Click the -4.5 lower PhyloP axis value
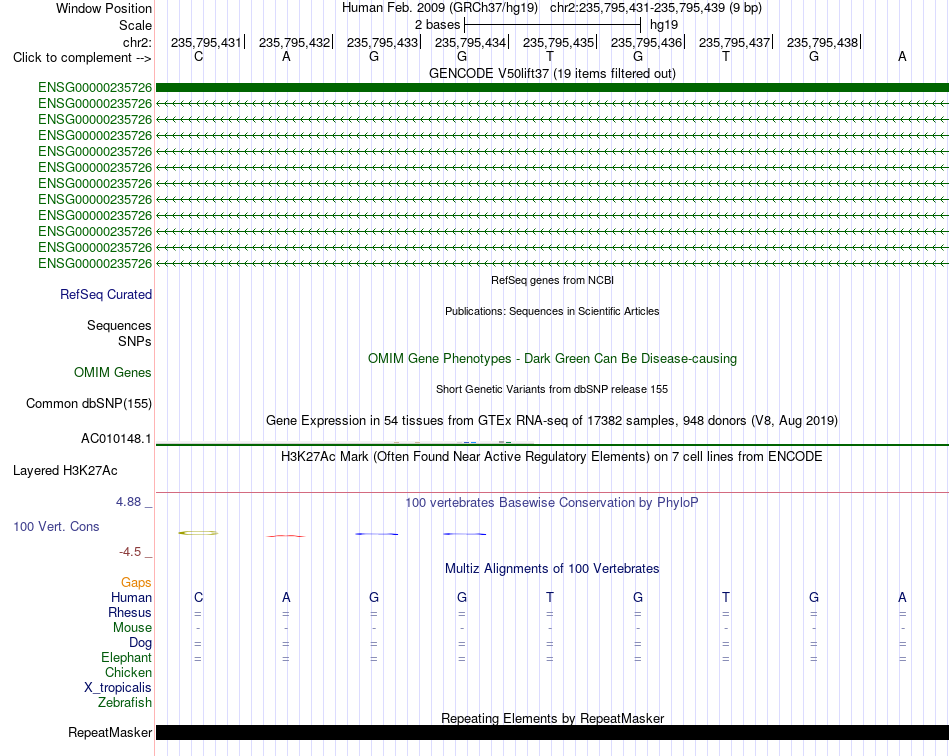950x756 pixels. 130,552
